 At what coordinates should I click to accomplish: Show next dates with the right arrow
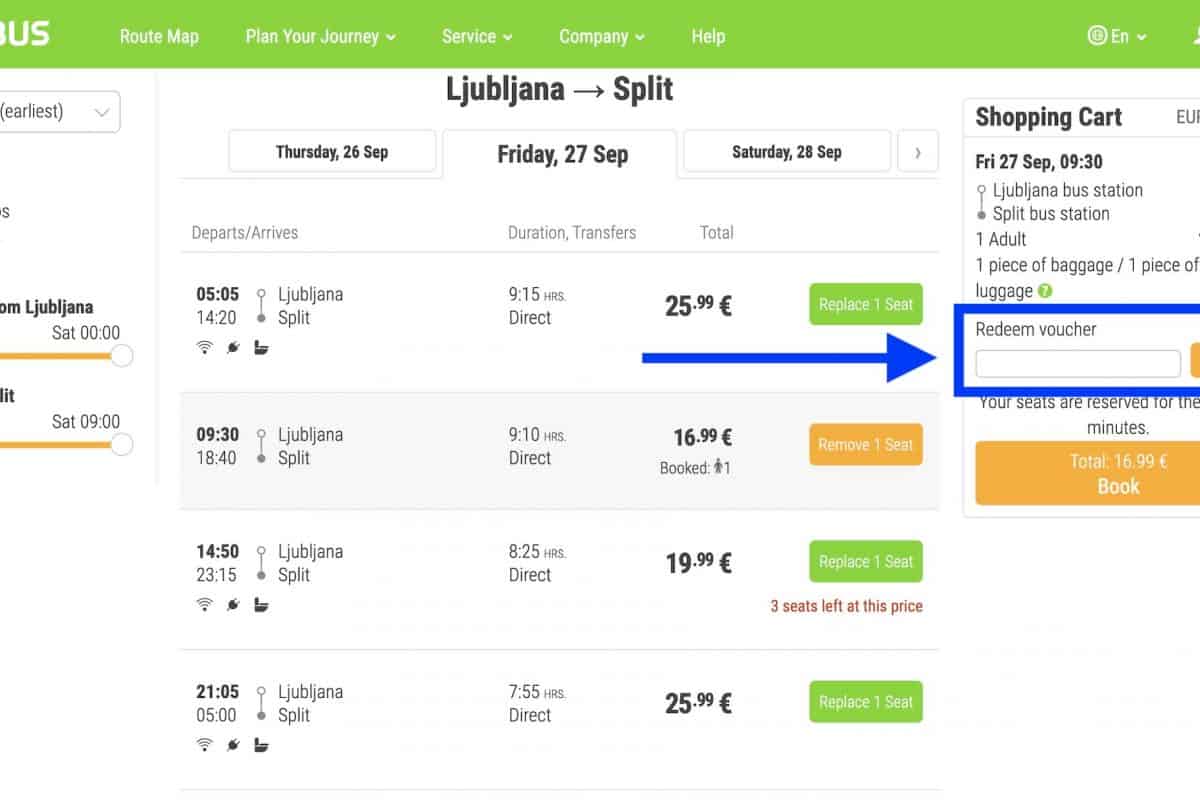(x=918, y=152)
